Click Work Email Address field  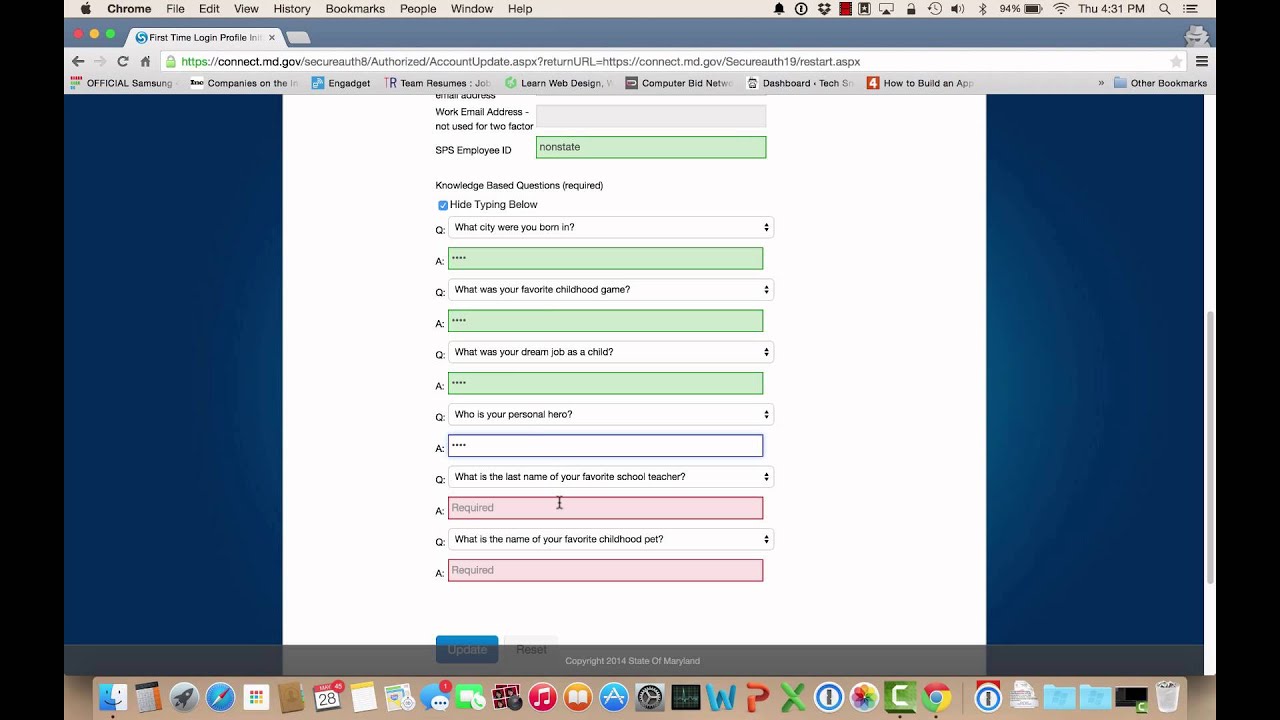[651, 116]
